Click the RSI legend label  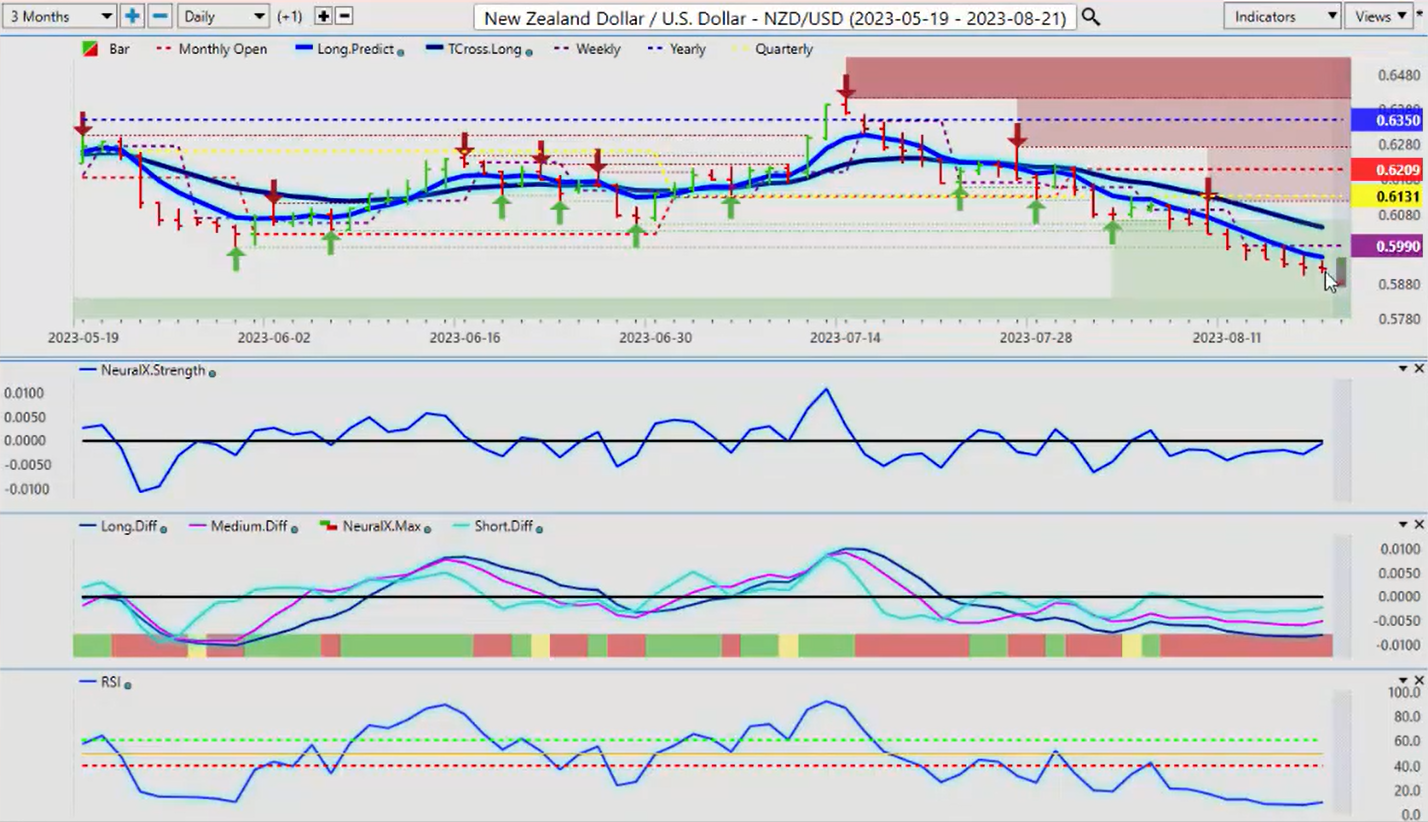(110, 682)
